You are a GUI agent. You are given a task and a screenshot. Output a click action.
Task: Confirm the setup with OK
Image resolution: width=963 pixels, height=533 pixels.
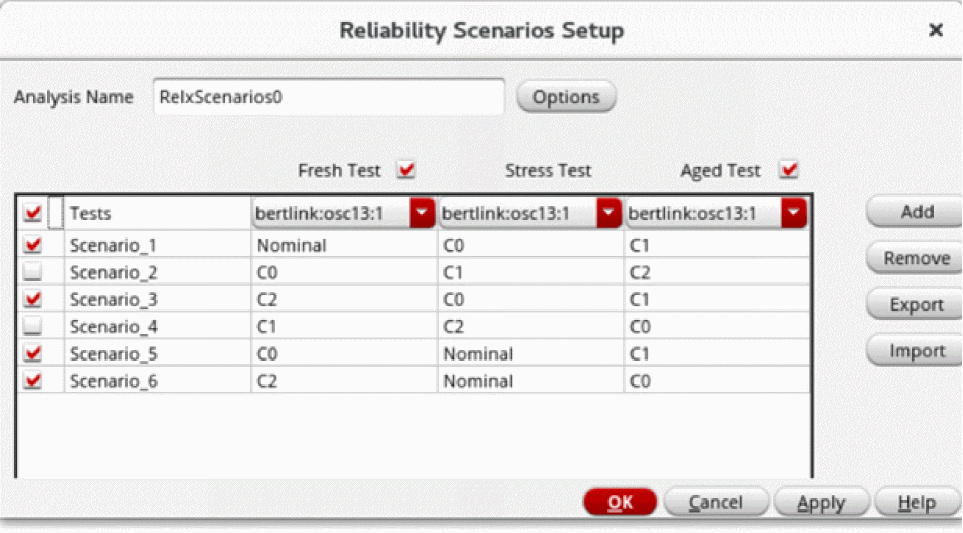click(x=620, y=503)
